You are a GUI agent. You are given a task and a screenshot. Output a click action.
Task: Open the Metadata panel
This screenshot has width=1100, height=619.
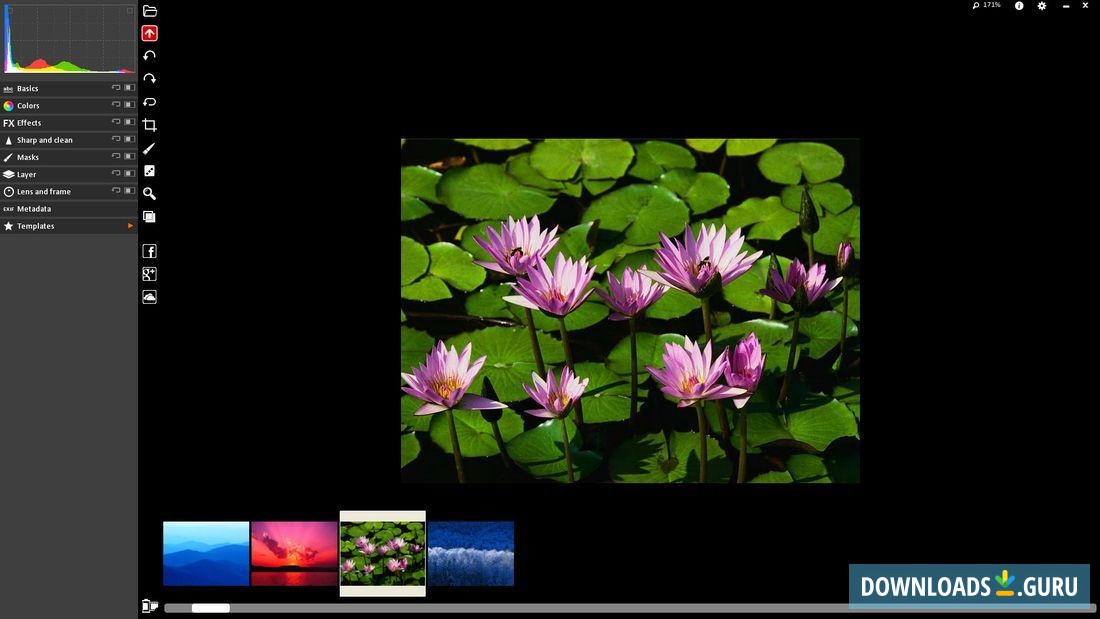[x=69, y=208]
